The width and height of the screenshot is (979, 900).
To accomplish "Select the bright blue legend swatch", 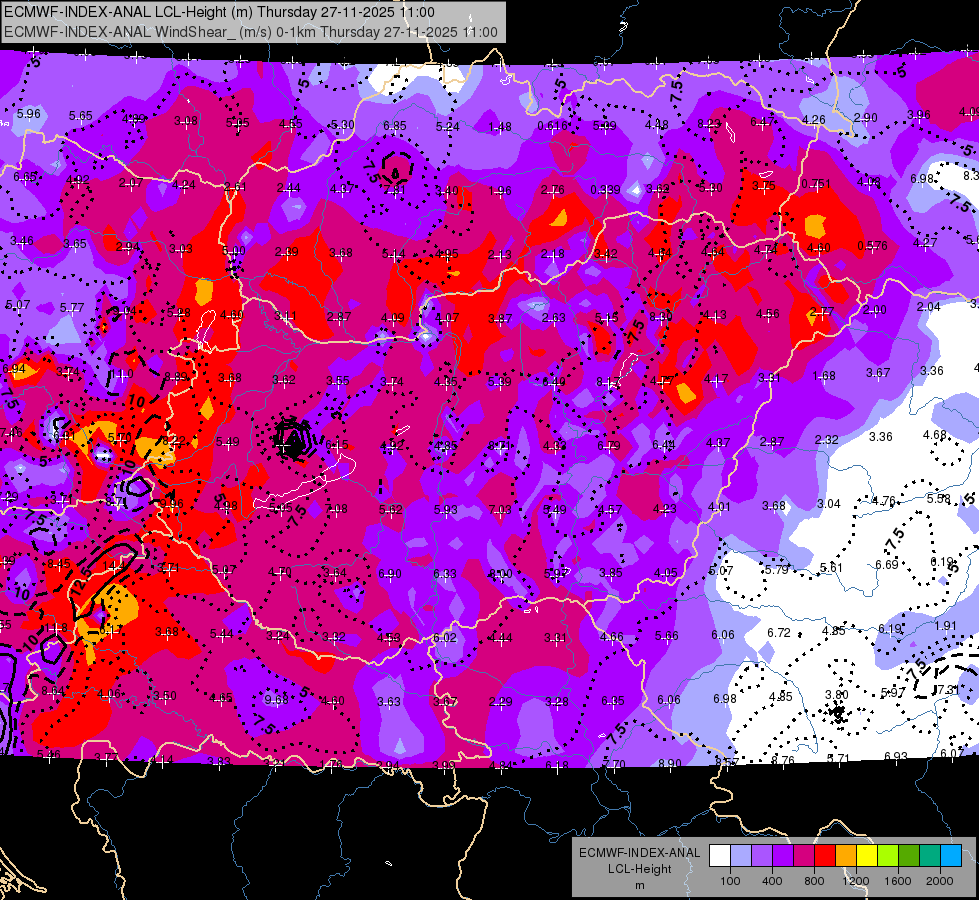I will [x=951, y=855].
